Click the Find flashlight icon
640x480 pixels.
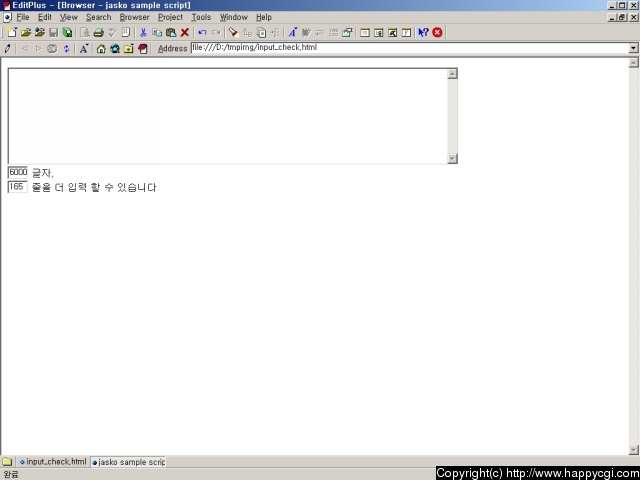[x=233, y=32]
